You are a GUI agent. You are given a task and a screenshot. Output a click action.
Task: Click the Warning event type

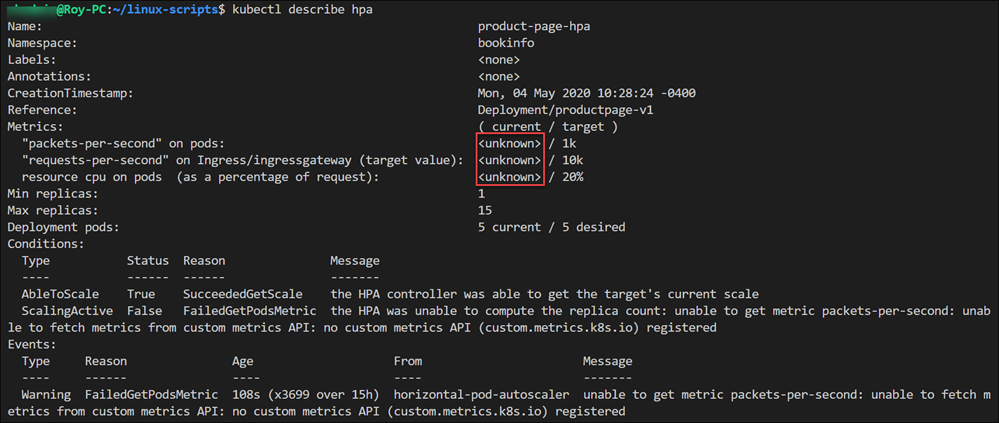tap(46, 395)
